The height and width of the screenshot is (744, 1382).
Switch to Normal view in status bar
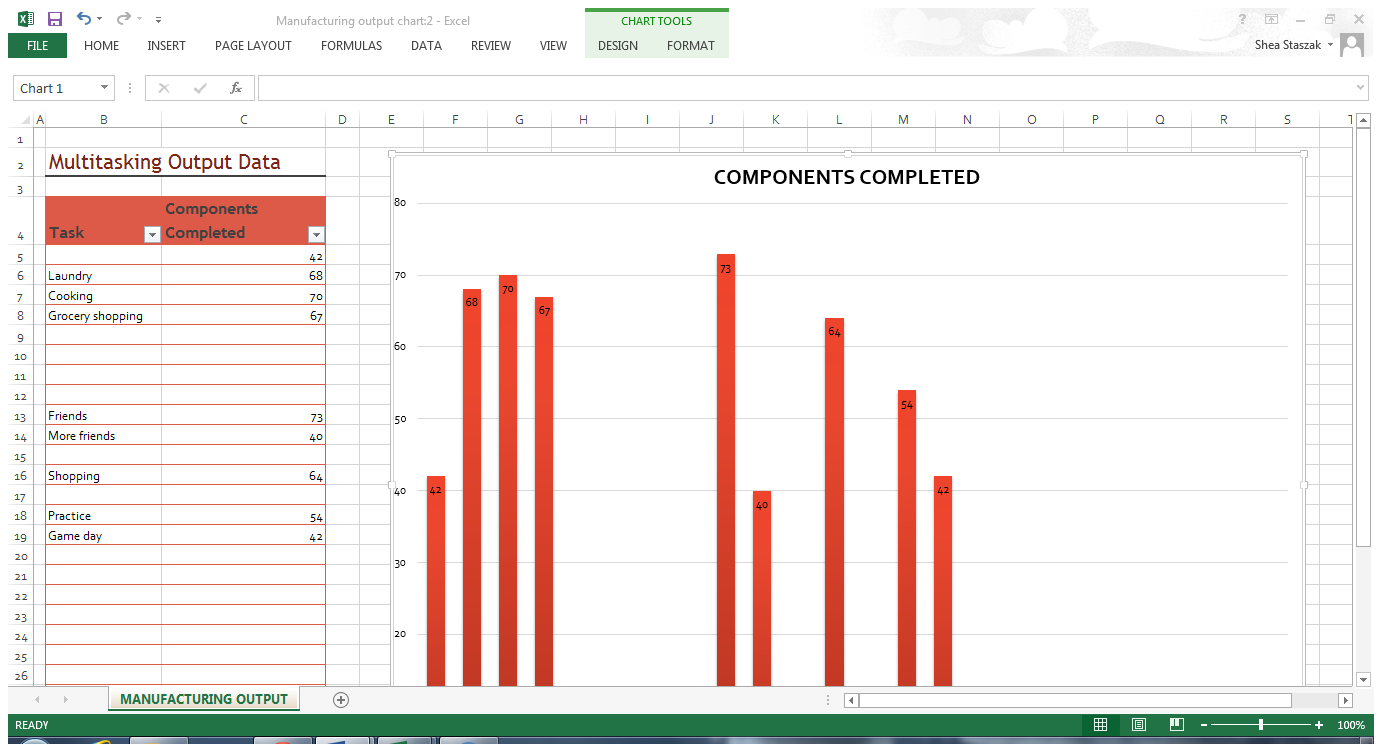[1100, 725]
